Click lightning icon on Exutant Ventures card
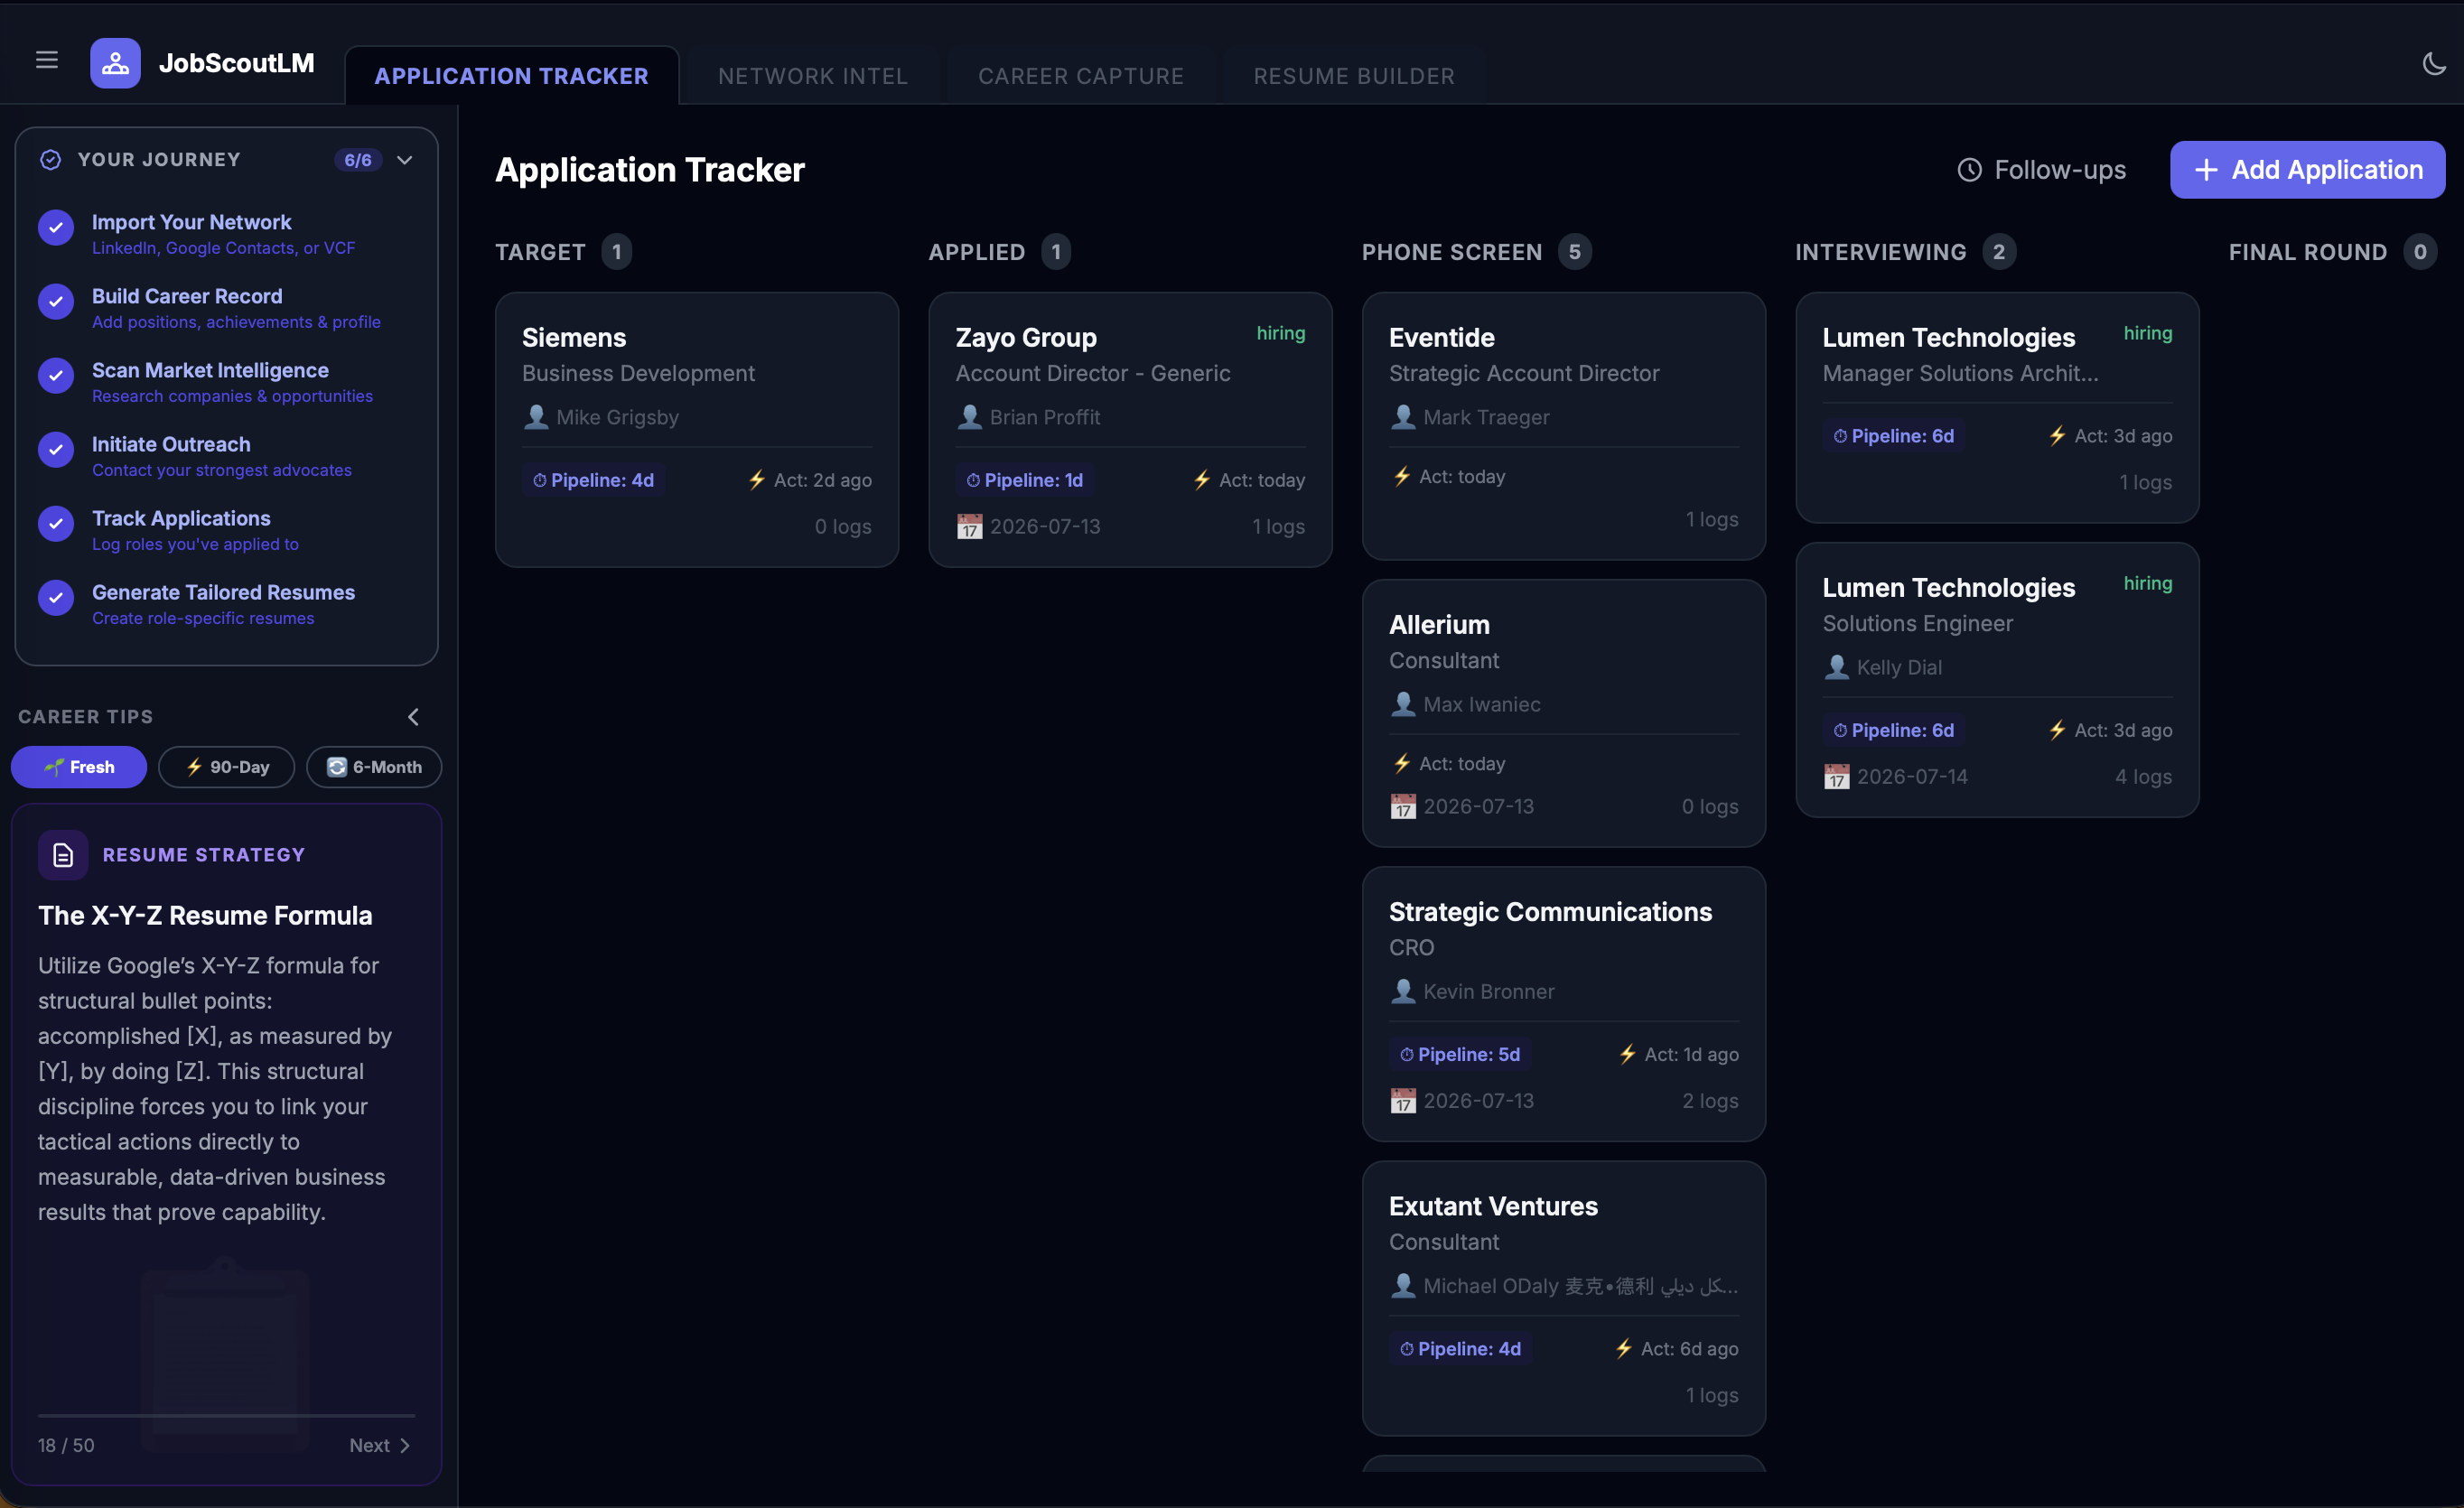This screenshot has height=1508, width=2464. tap(1624, 1349)
